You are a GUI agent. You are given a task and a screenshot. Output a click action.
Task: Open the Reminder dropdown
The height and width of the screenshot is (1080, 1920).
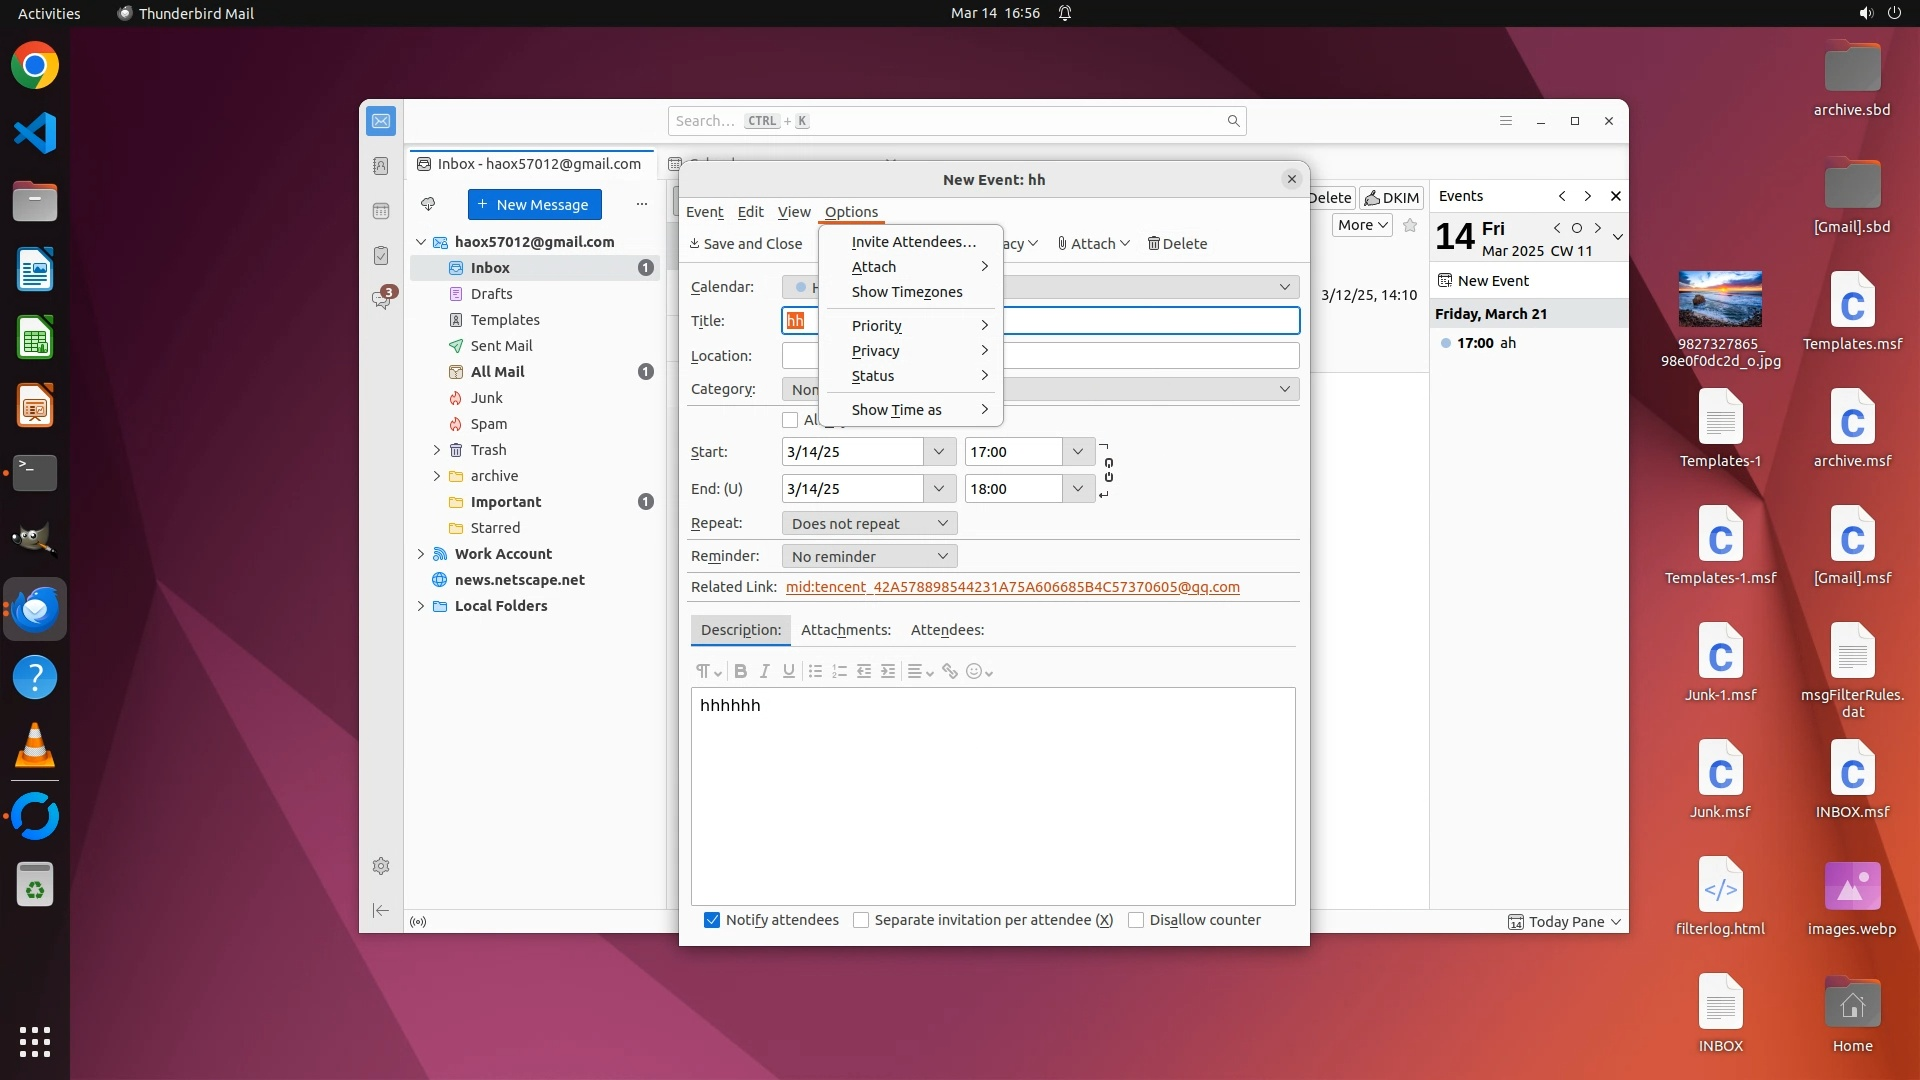pyautogui.click(x=869, y=557)
